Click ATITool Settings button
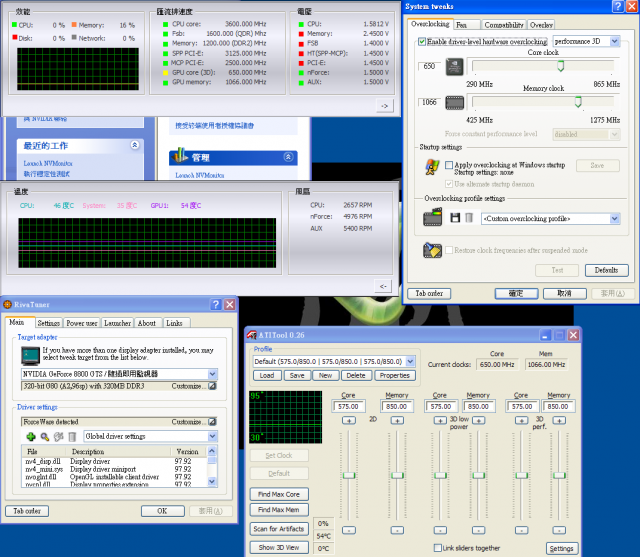640x557 pixels. (562, 548)
